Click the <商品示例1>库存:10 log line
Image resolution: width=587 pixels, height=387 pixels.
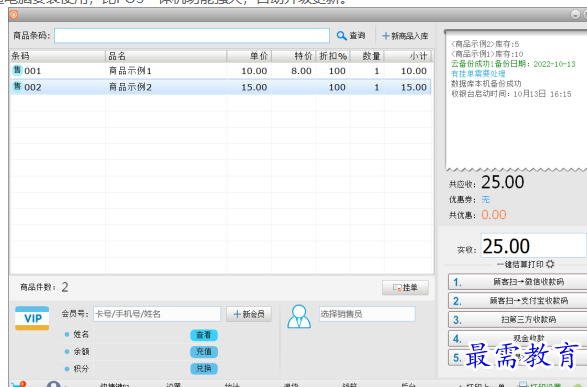[x=487, y=54]
